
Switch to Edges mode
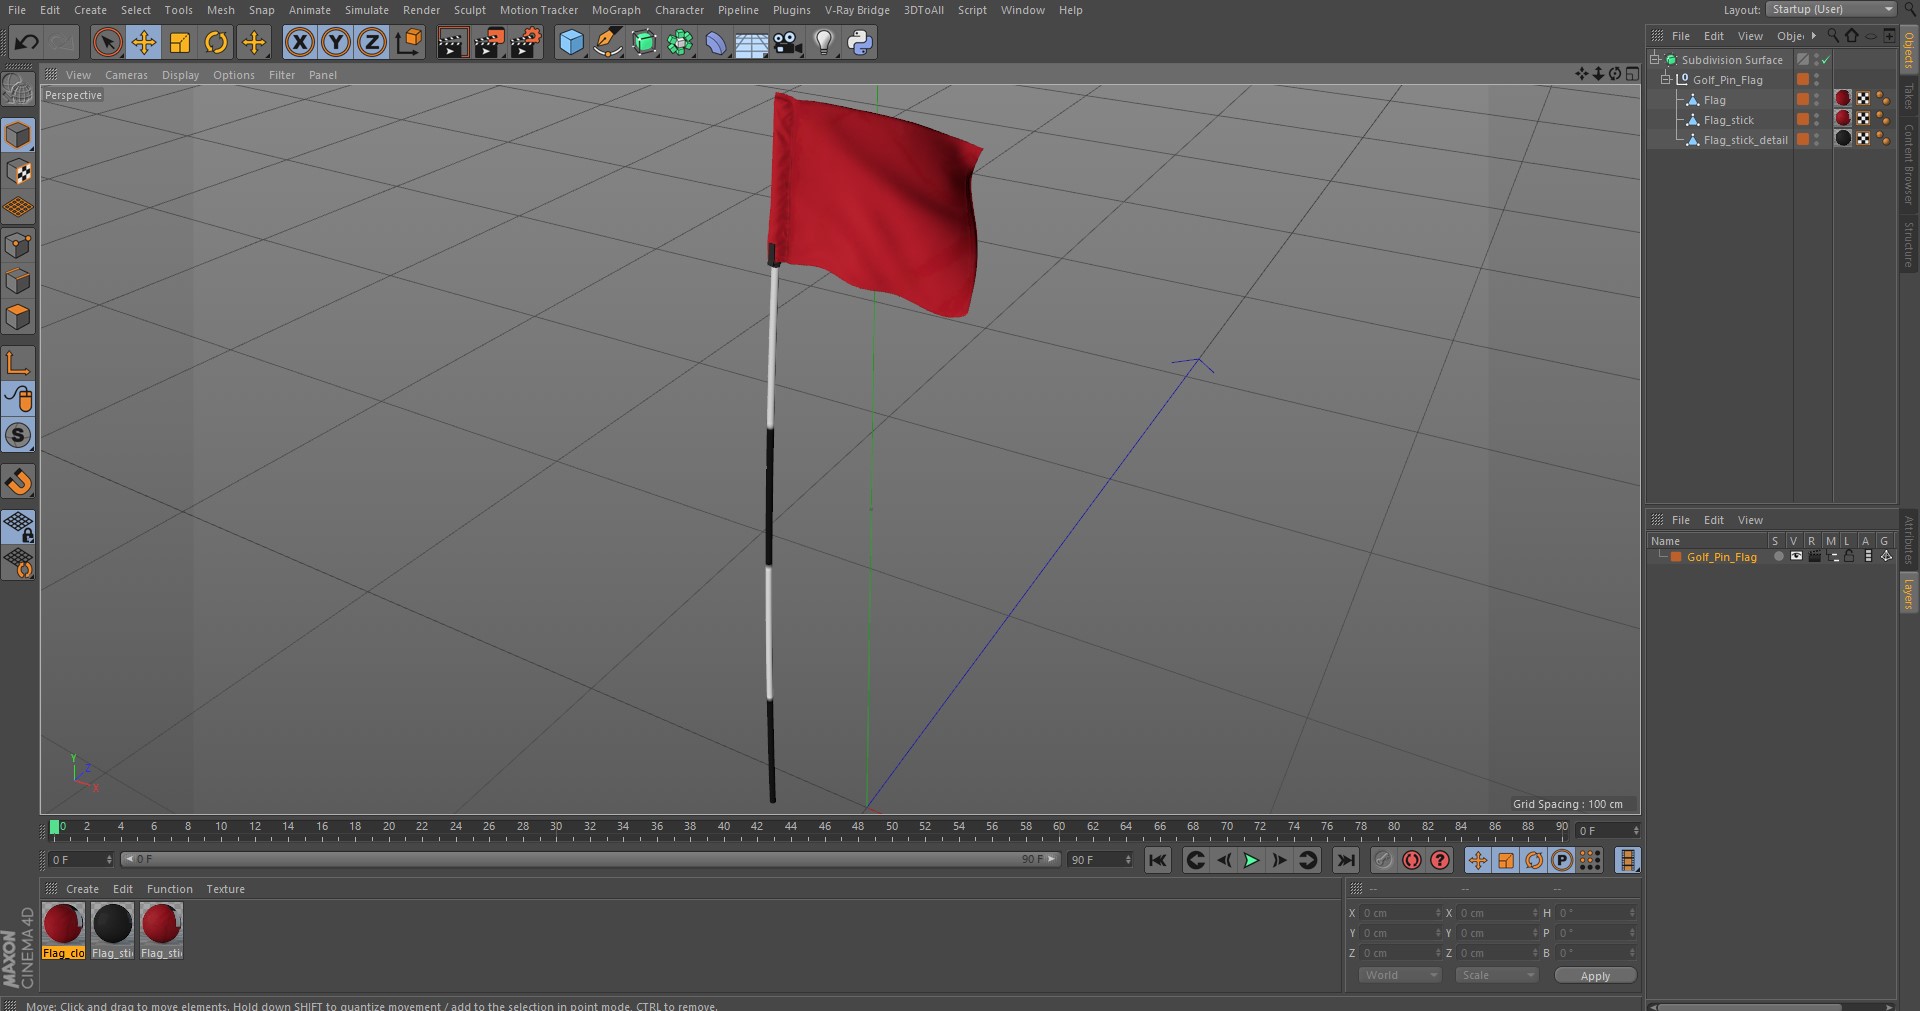(18, 281)
